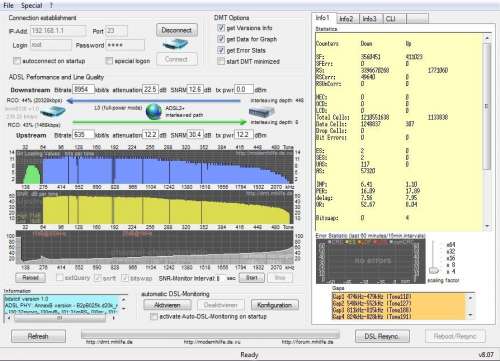Switch to the Info2 tab

[x=346, y=19]
